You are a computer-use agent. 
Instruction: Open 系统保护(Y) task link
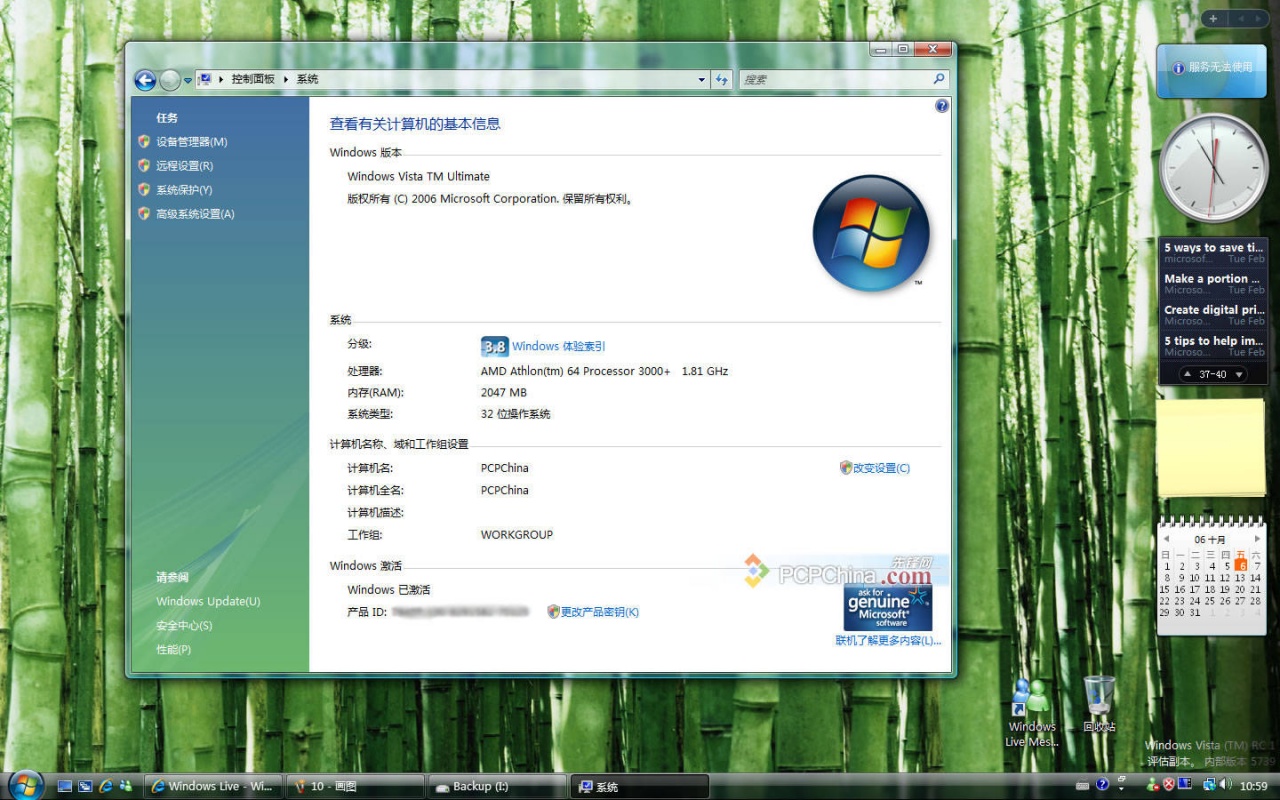184,190
